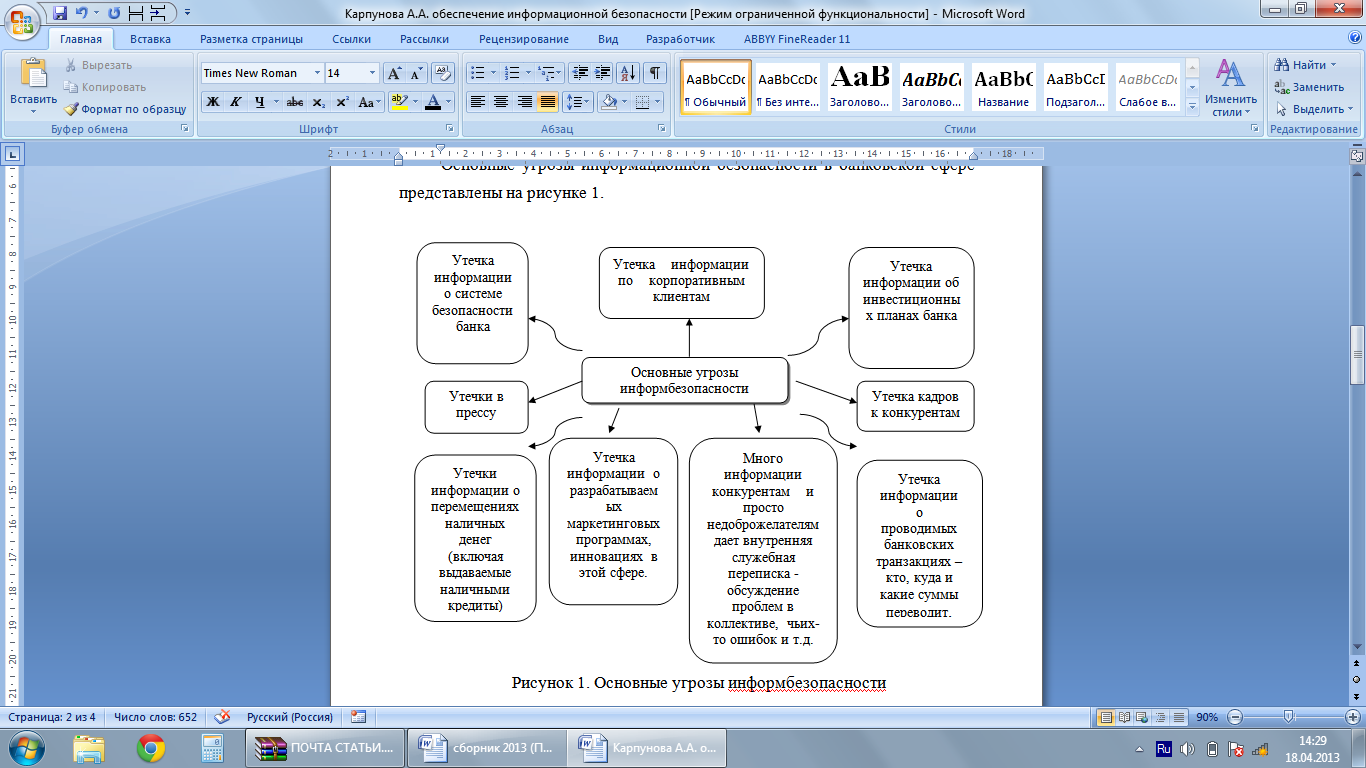This screenshot has height=768, width=1366.
Task: Launch Google Chrome from taskbar
Action: [151, 748]
